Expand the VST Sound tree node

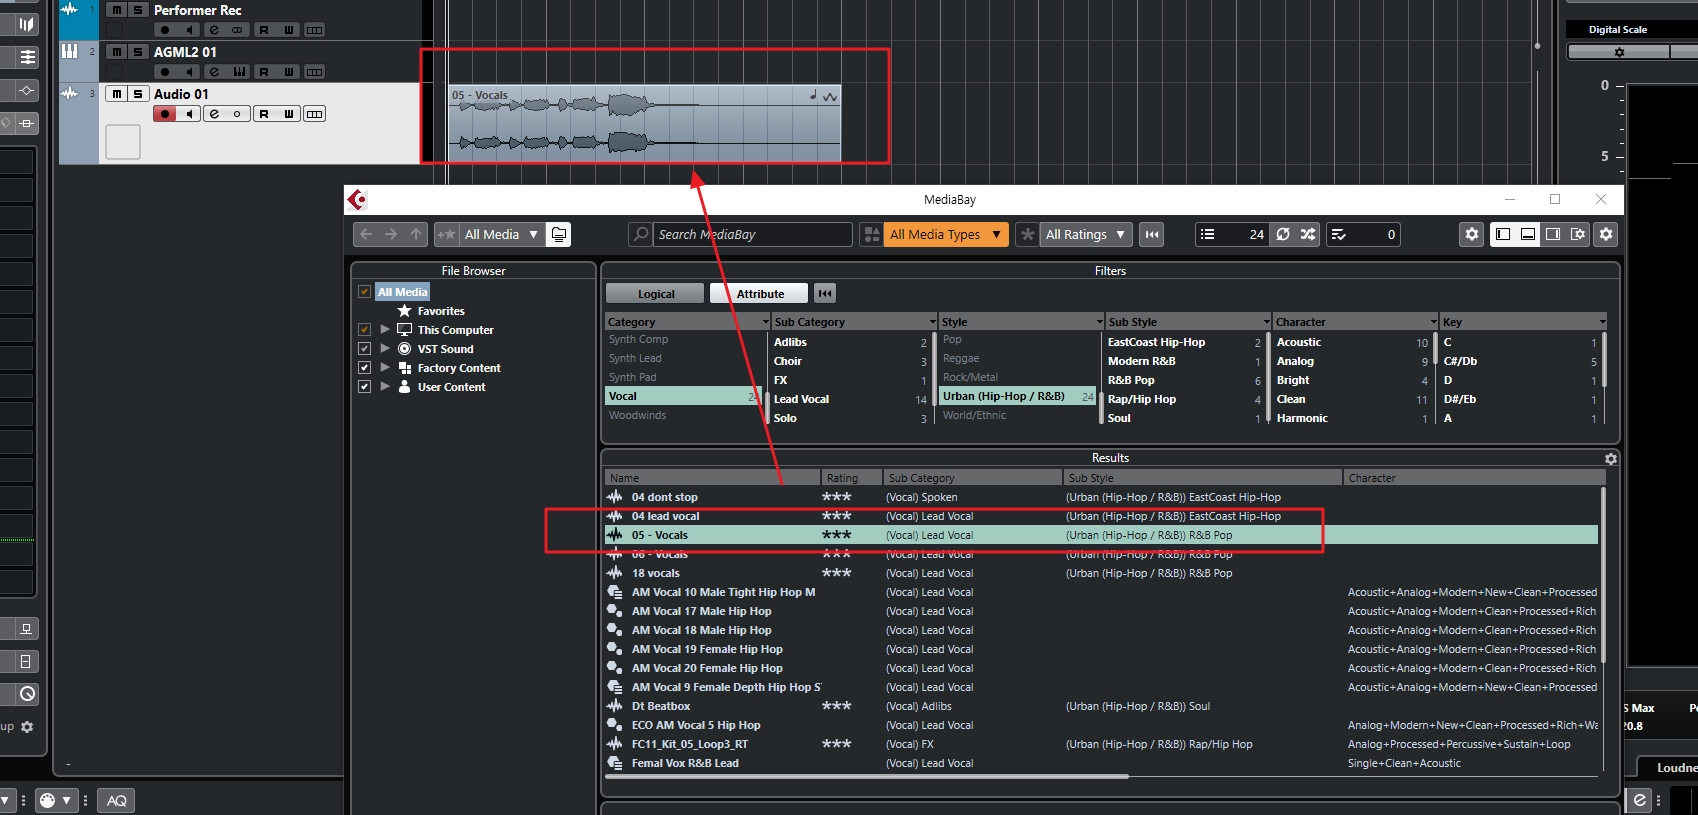385,348
